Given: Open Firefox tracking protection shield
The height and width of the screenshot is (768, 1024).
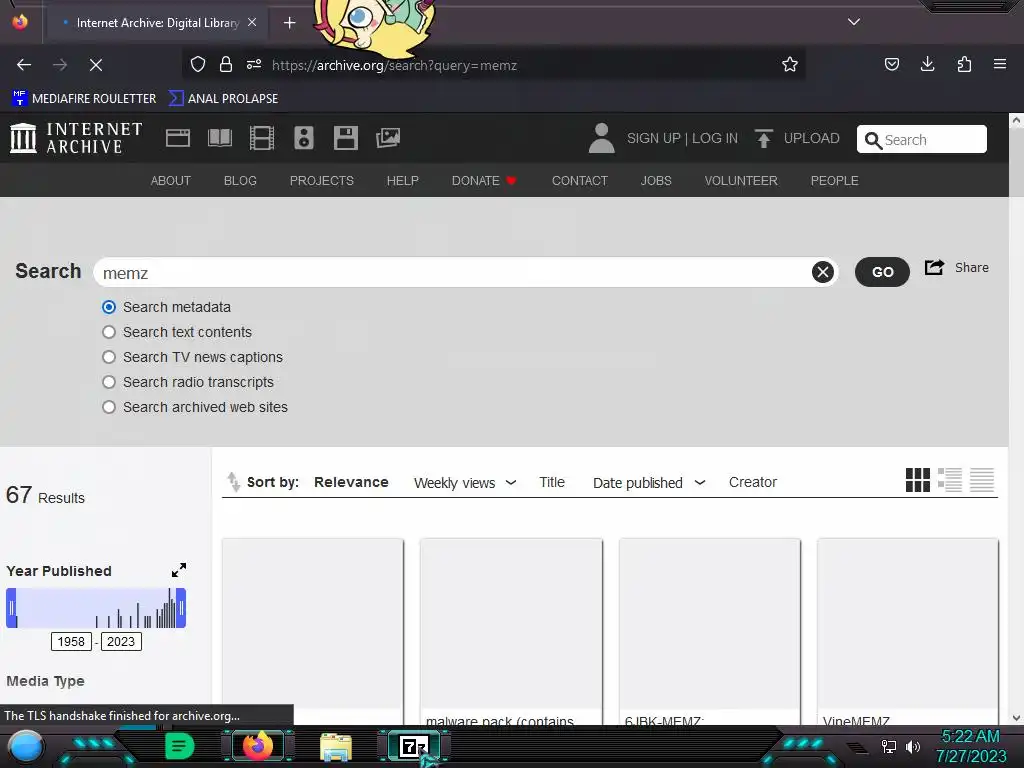Looking at the screenshot, I should [x=198, y=65].
